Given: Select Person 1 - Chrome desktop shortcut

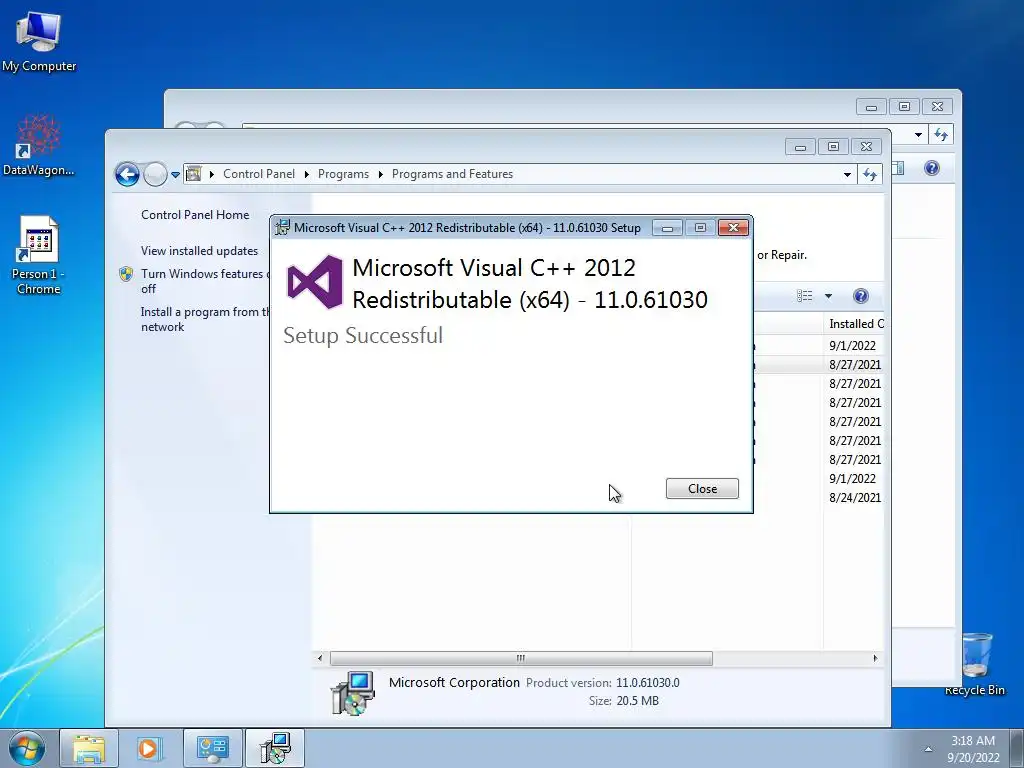Looking at the screenshot, I should tap(39, 256).
